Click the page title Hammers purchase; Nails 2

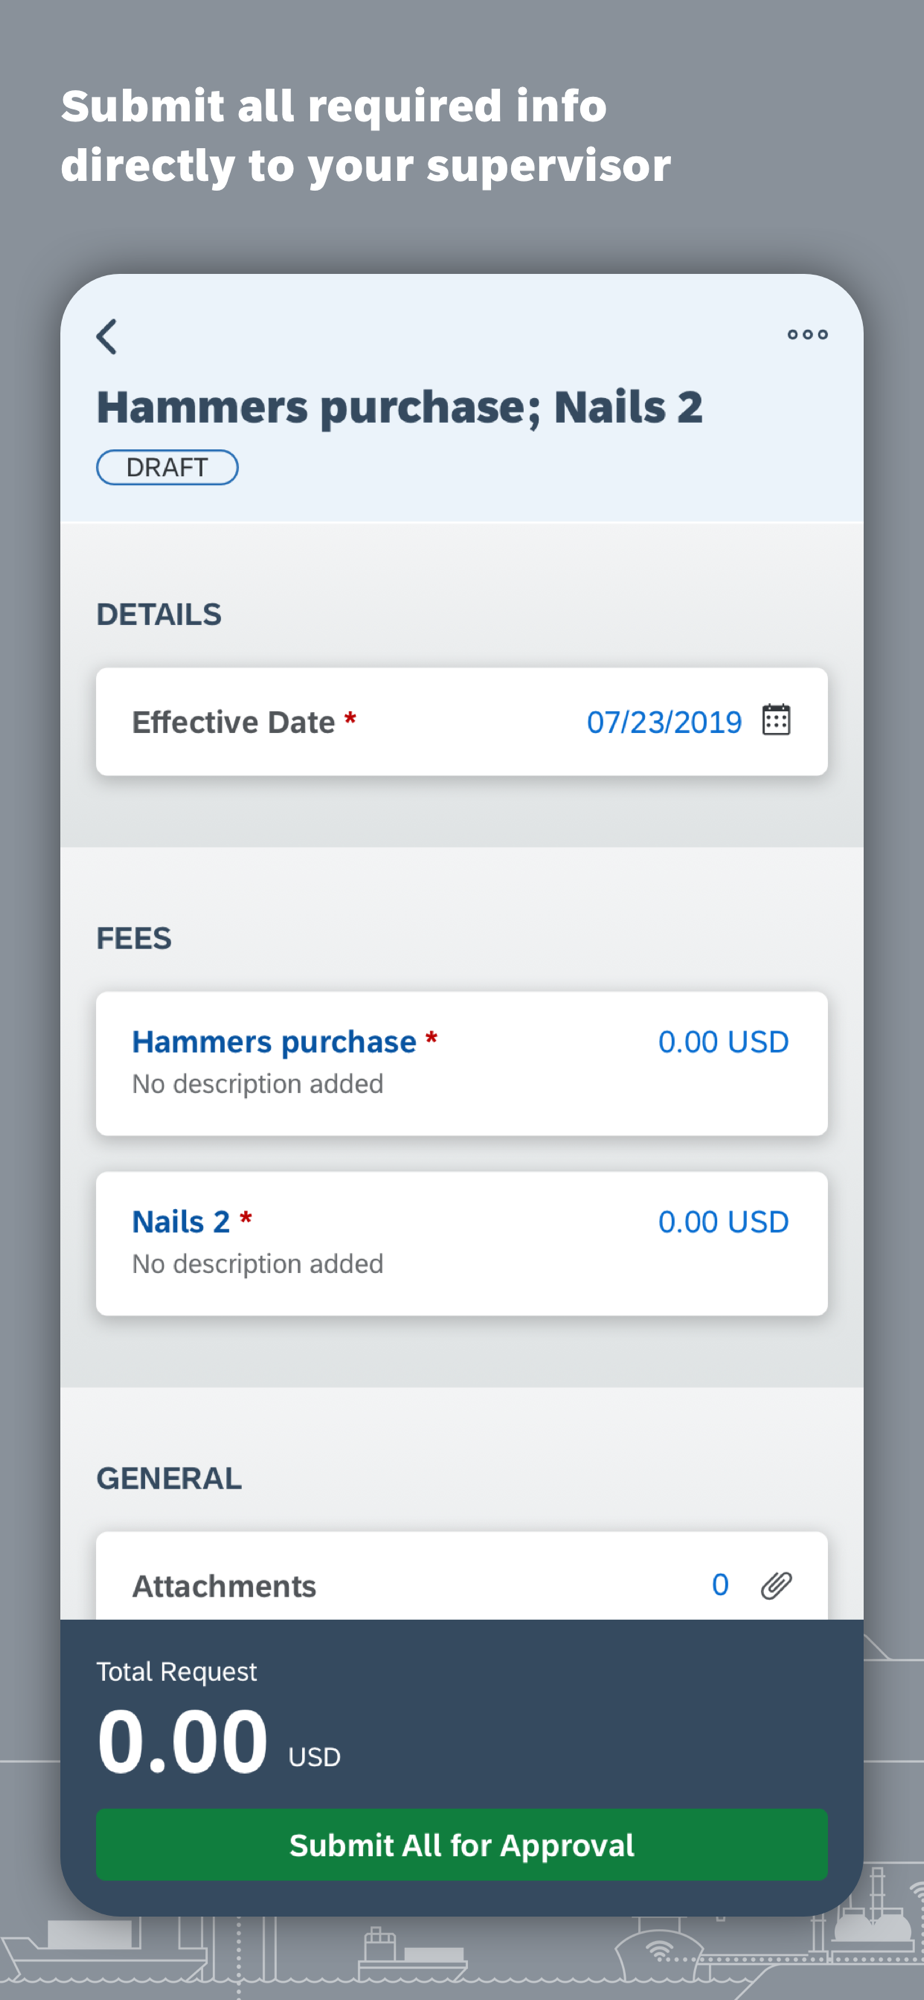pyautogui.click(x=399, y=407)
